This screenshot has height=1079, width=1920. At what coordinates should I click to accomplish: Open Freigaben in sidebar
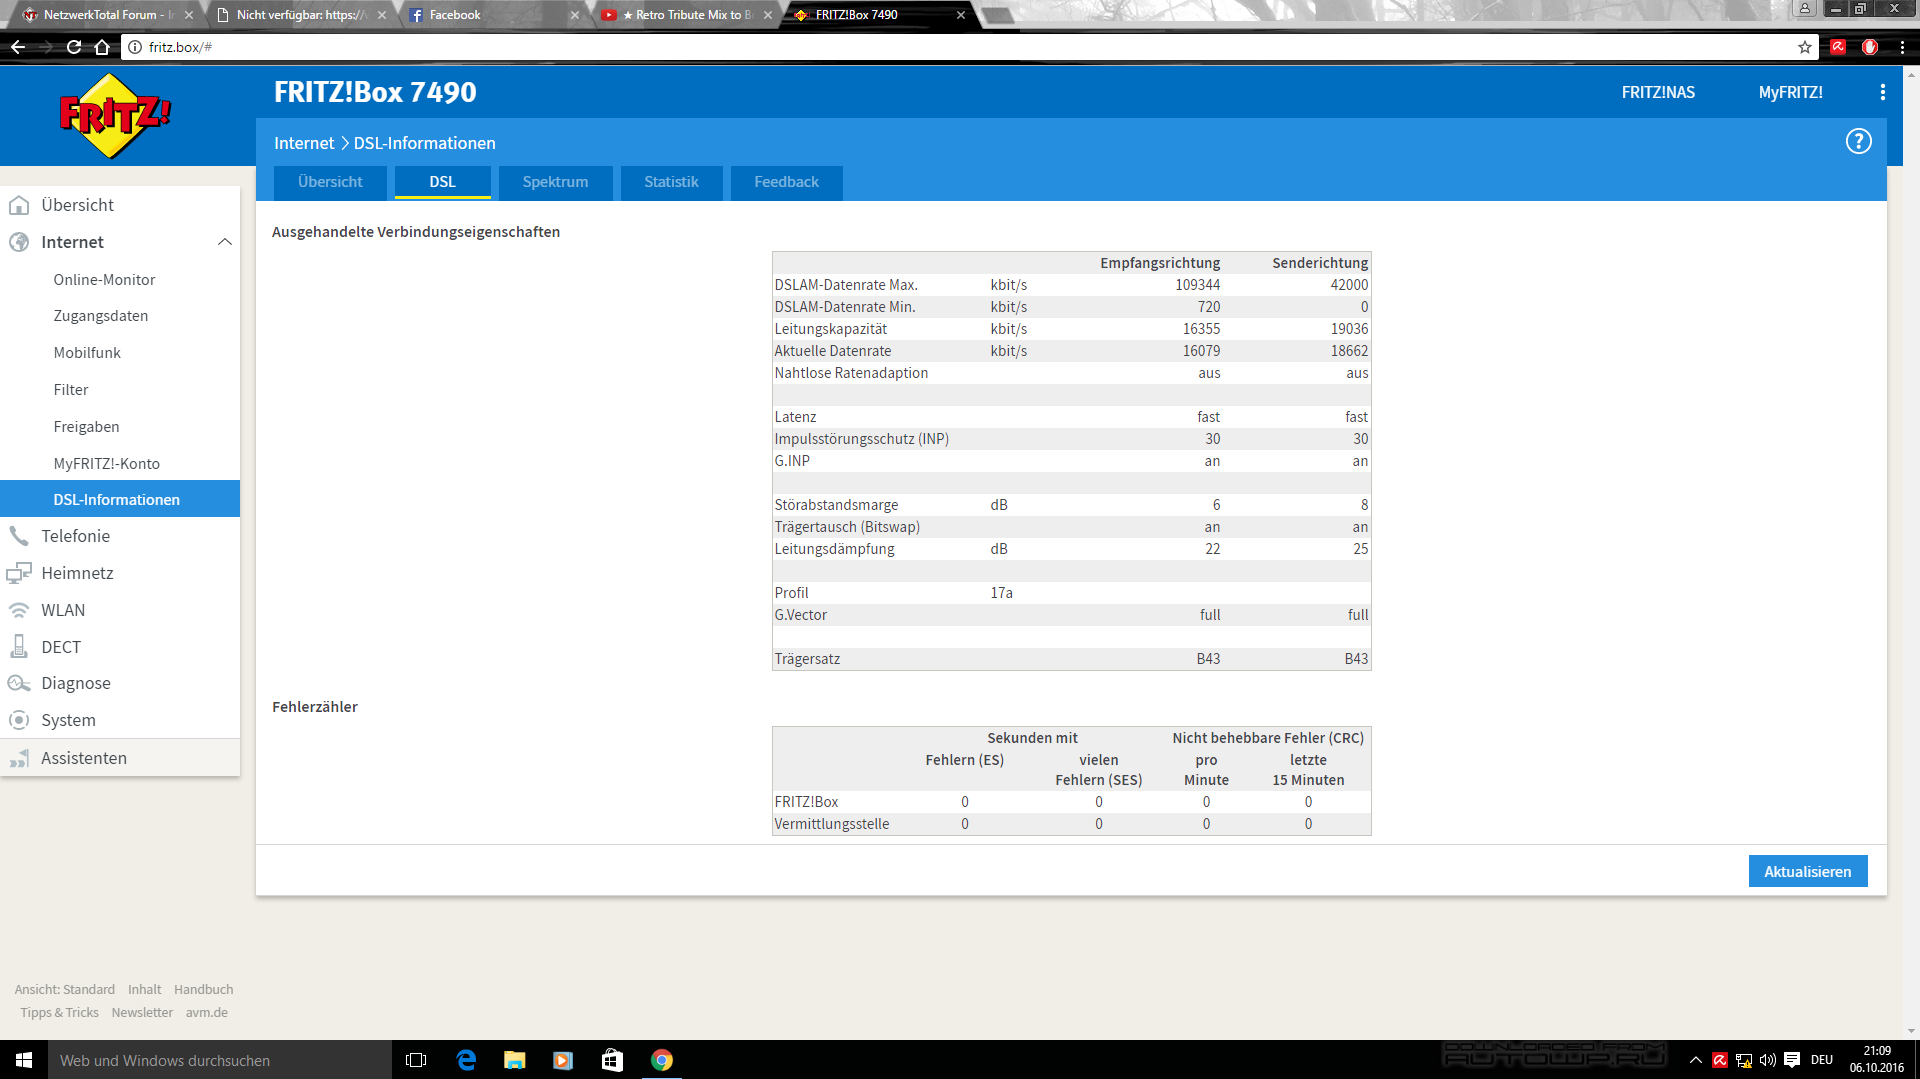[86, 427]
